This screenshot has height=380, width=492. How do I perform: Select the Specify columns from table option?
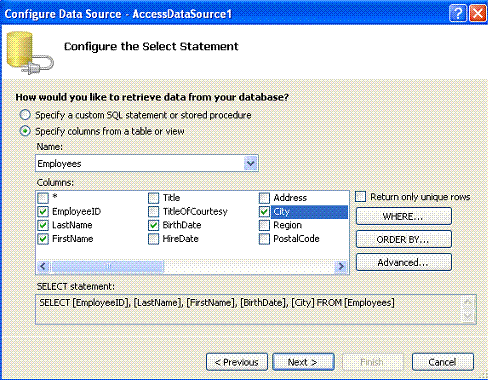click(x=25, y=131)
